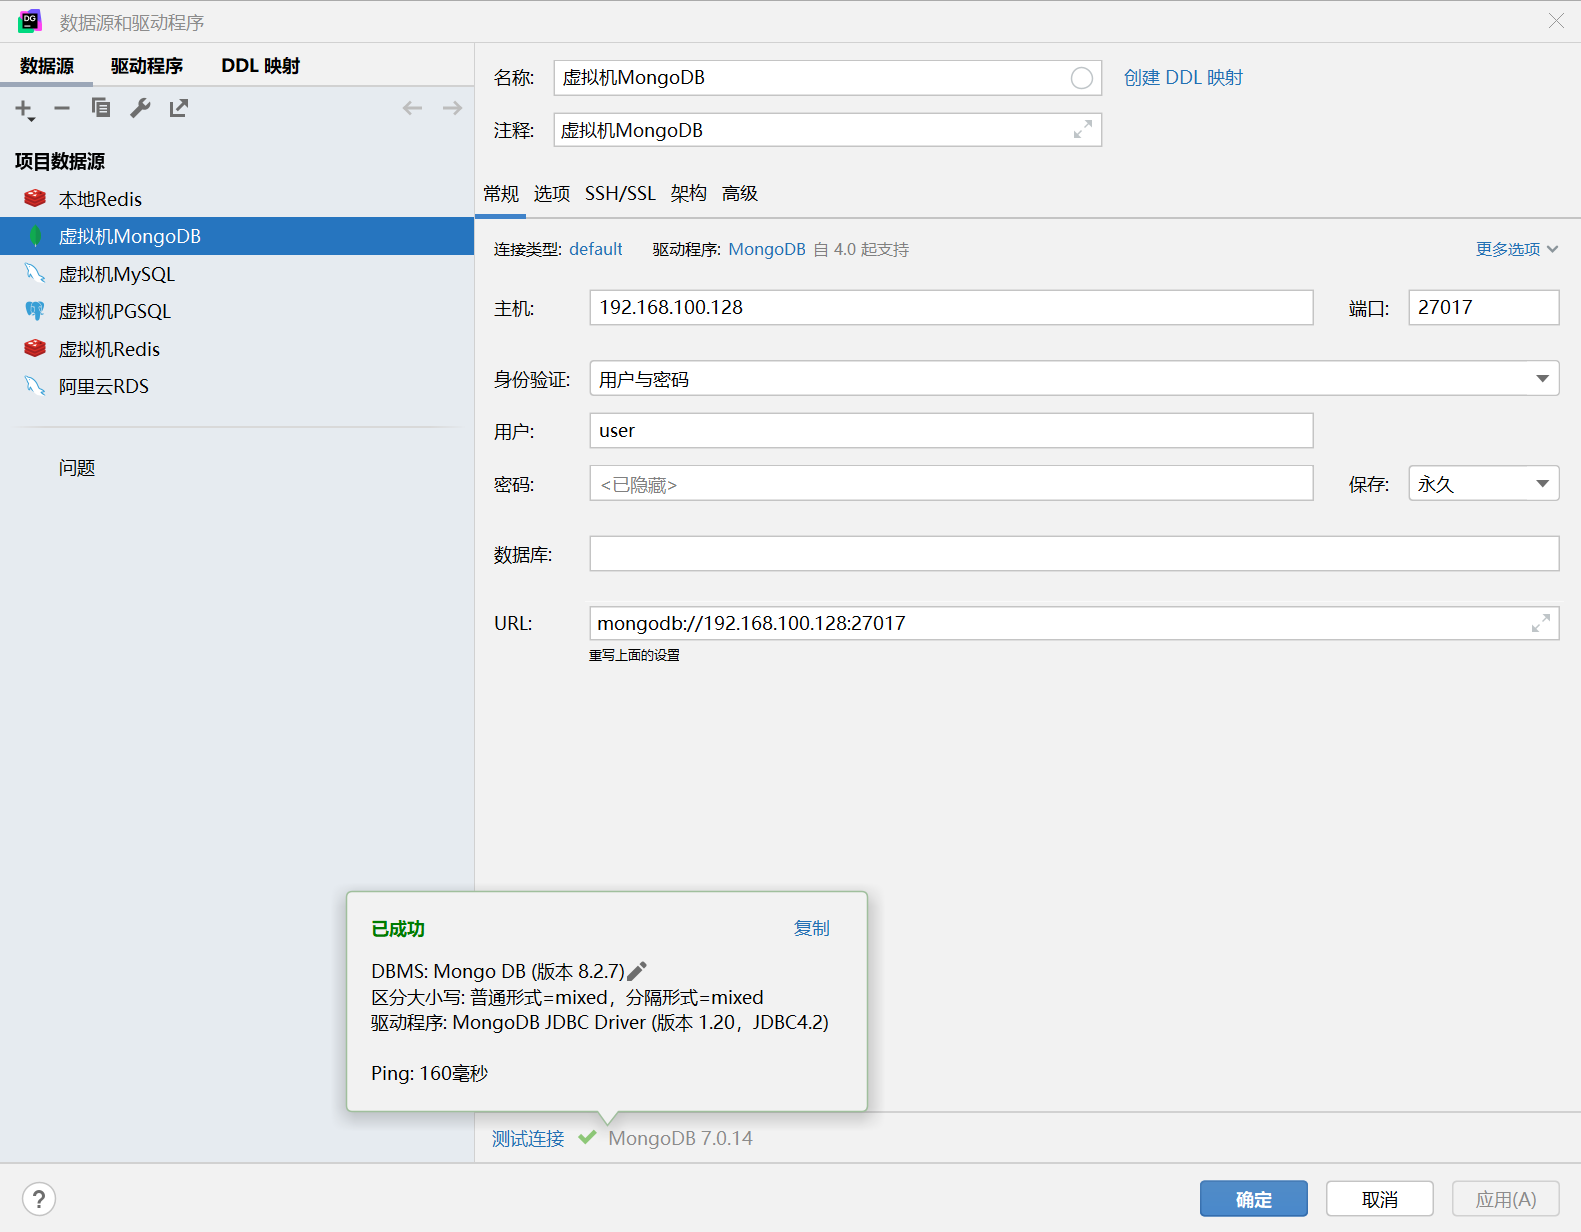
Task: Switch to the 数据源 tab
Action: [47, 66]
